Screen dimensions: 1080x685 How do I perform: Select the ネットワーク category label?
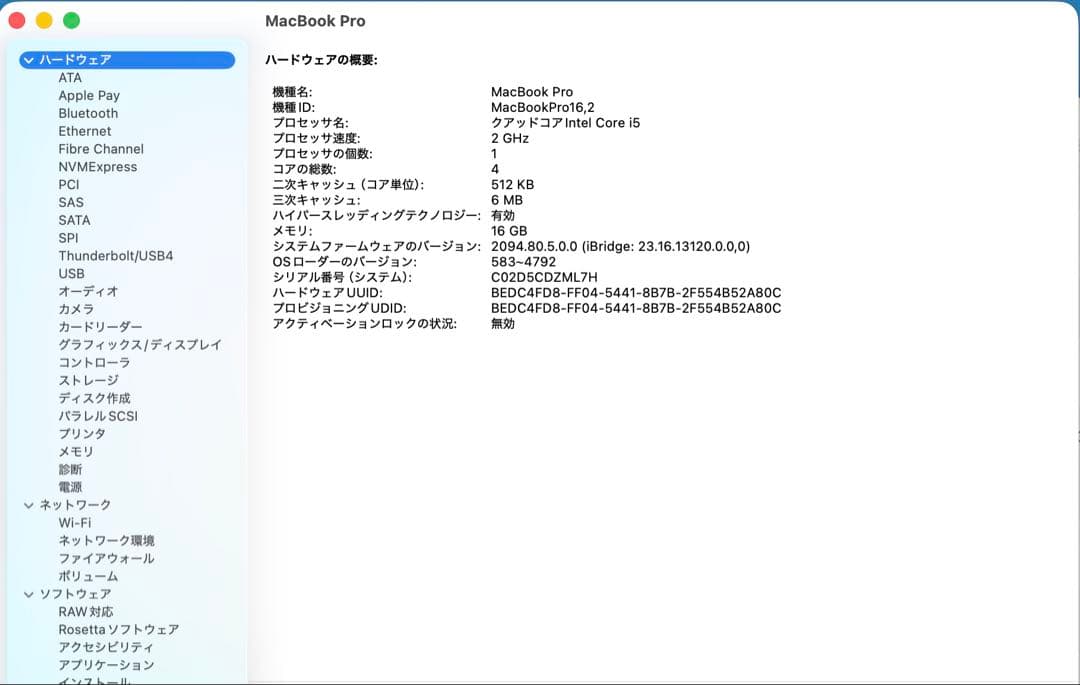[x=75, y=505]
